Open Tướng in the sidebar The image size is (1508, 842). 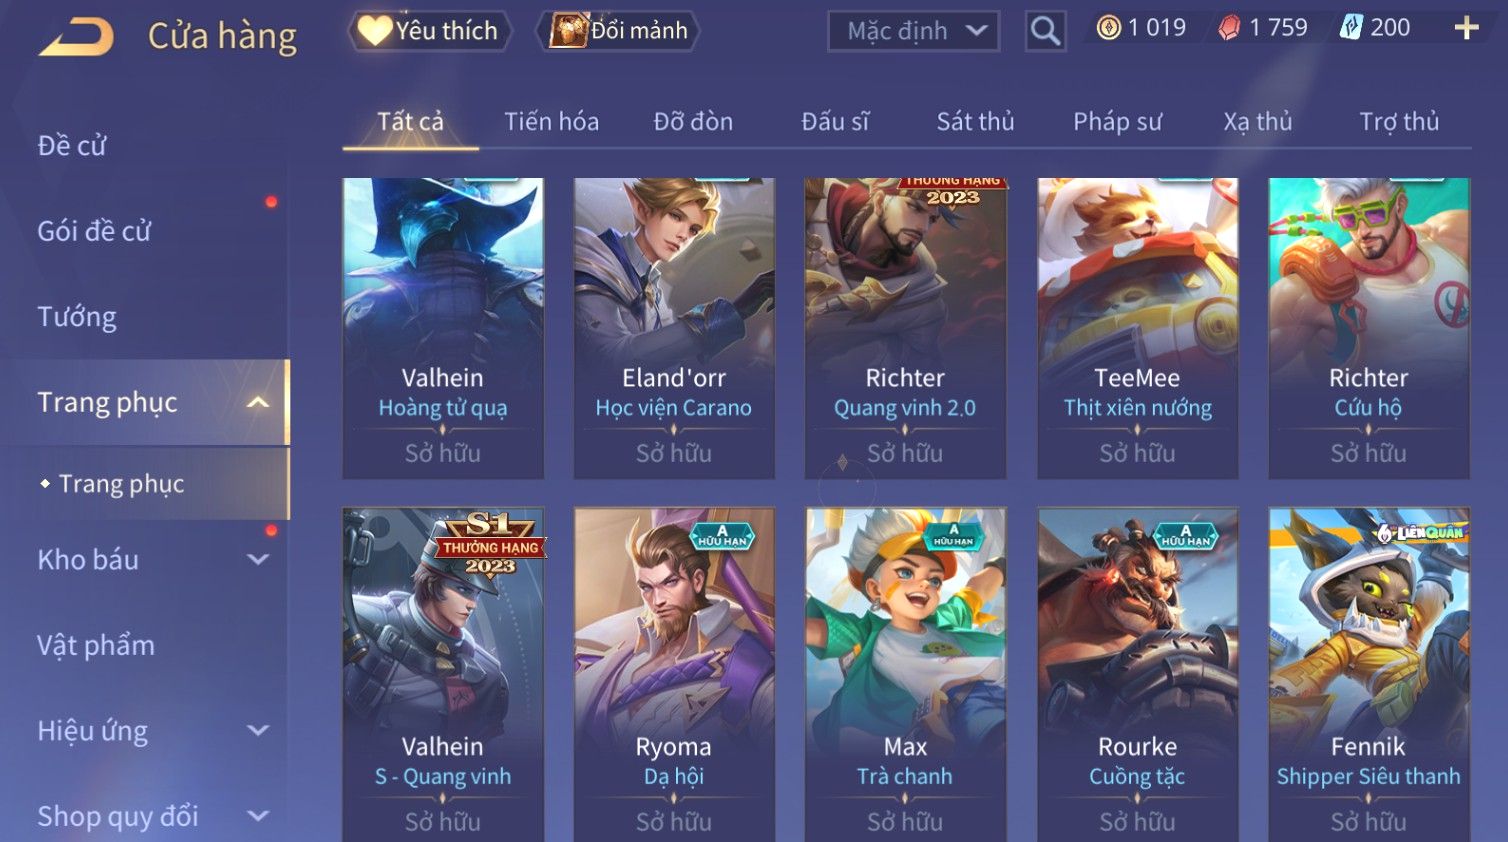(x=77, y=317)
